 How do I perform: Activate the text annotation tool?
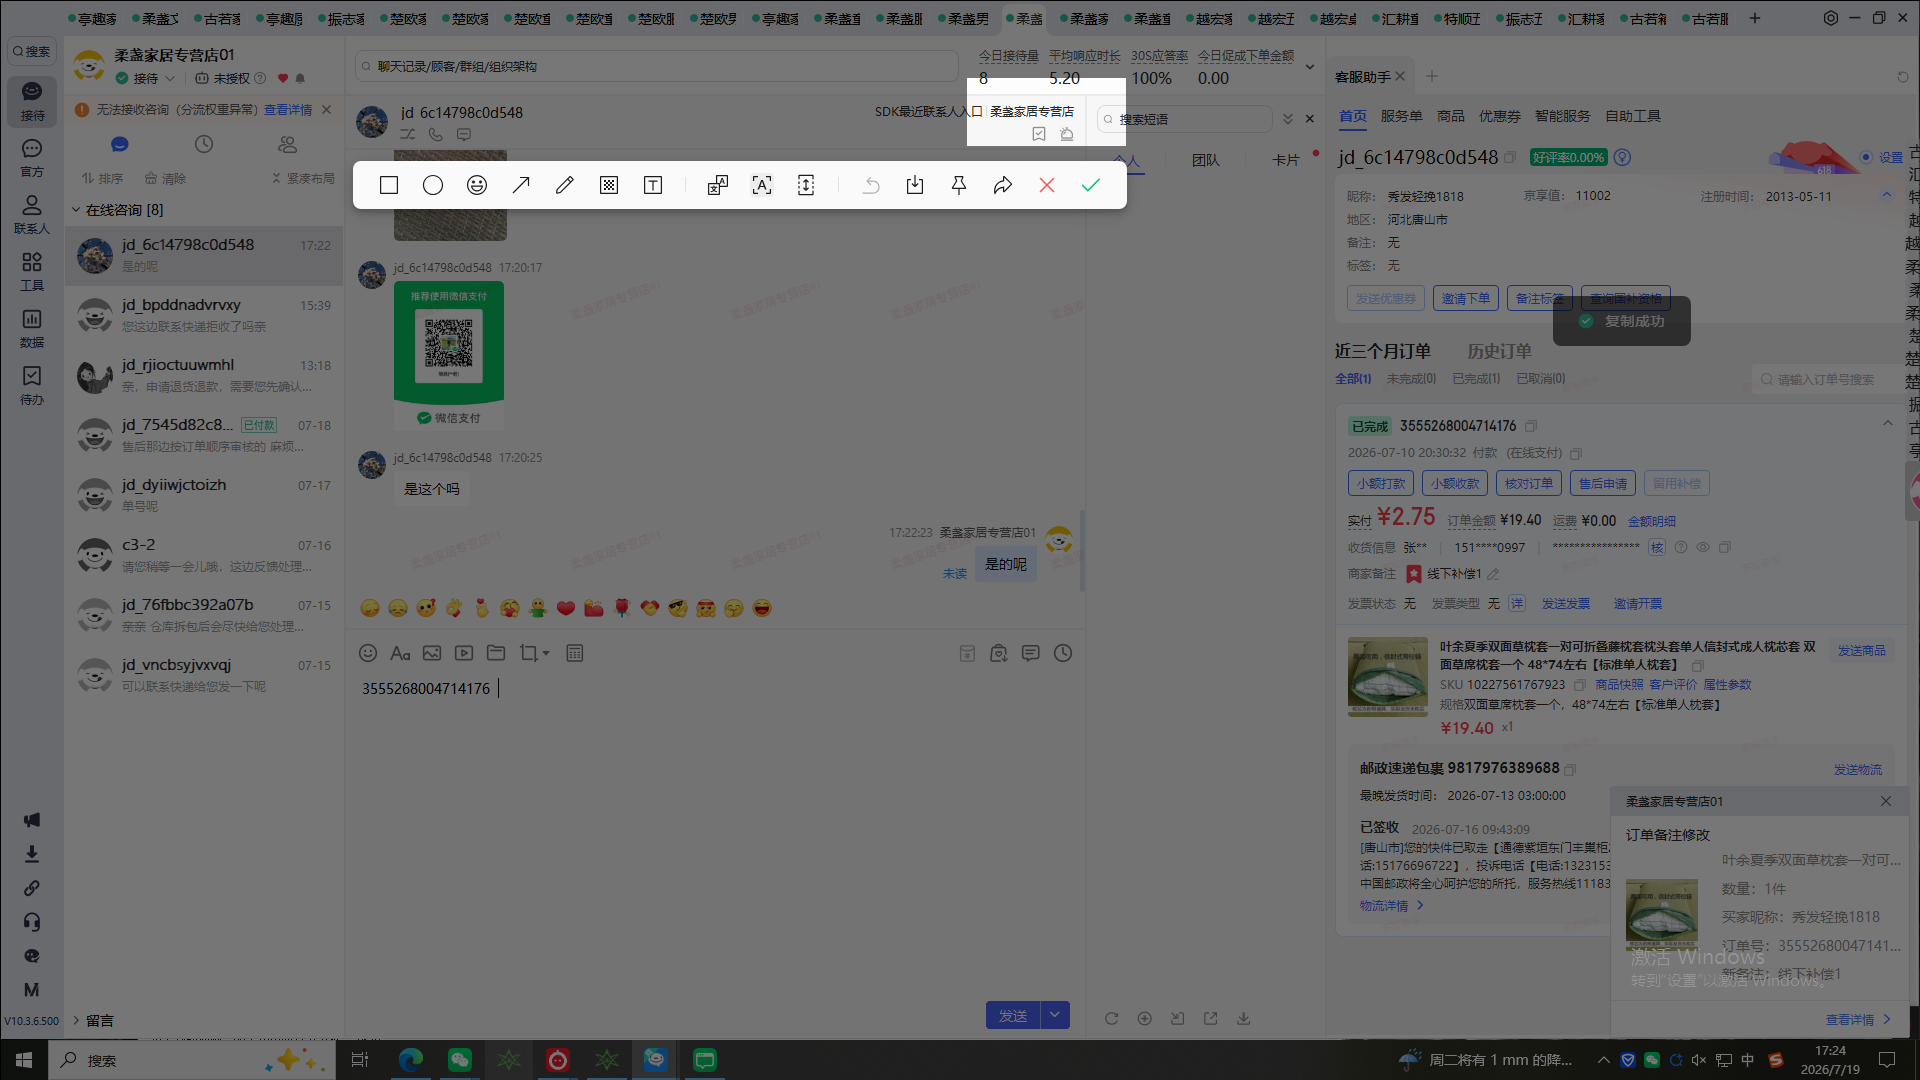653,185
